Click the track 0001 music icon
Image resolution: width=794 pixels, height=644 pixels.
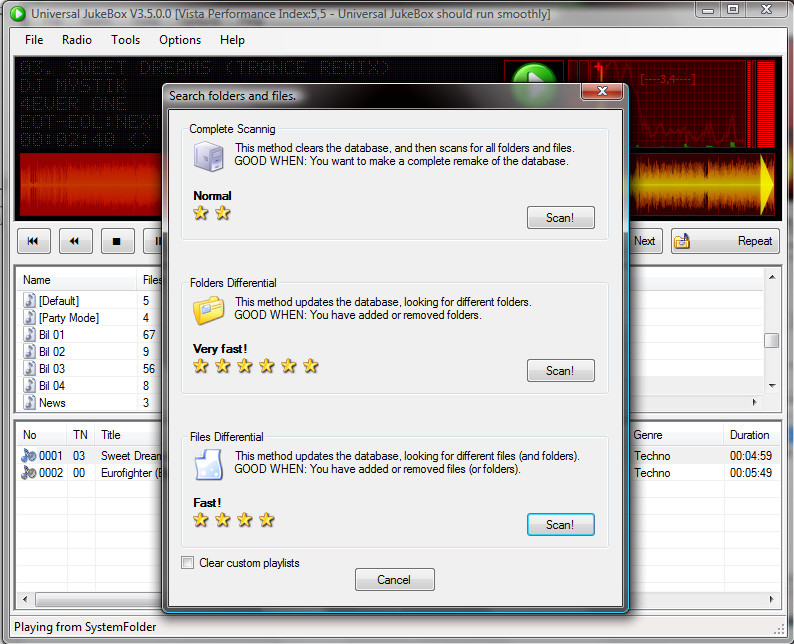29,456
